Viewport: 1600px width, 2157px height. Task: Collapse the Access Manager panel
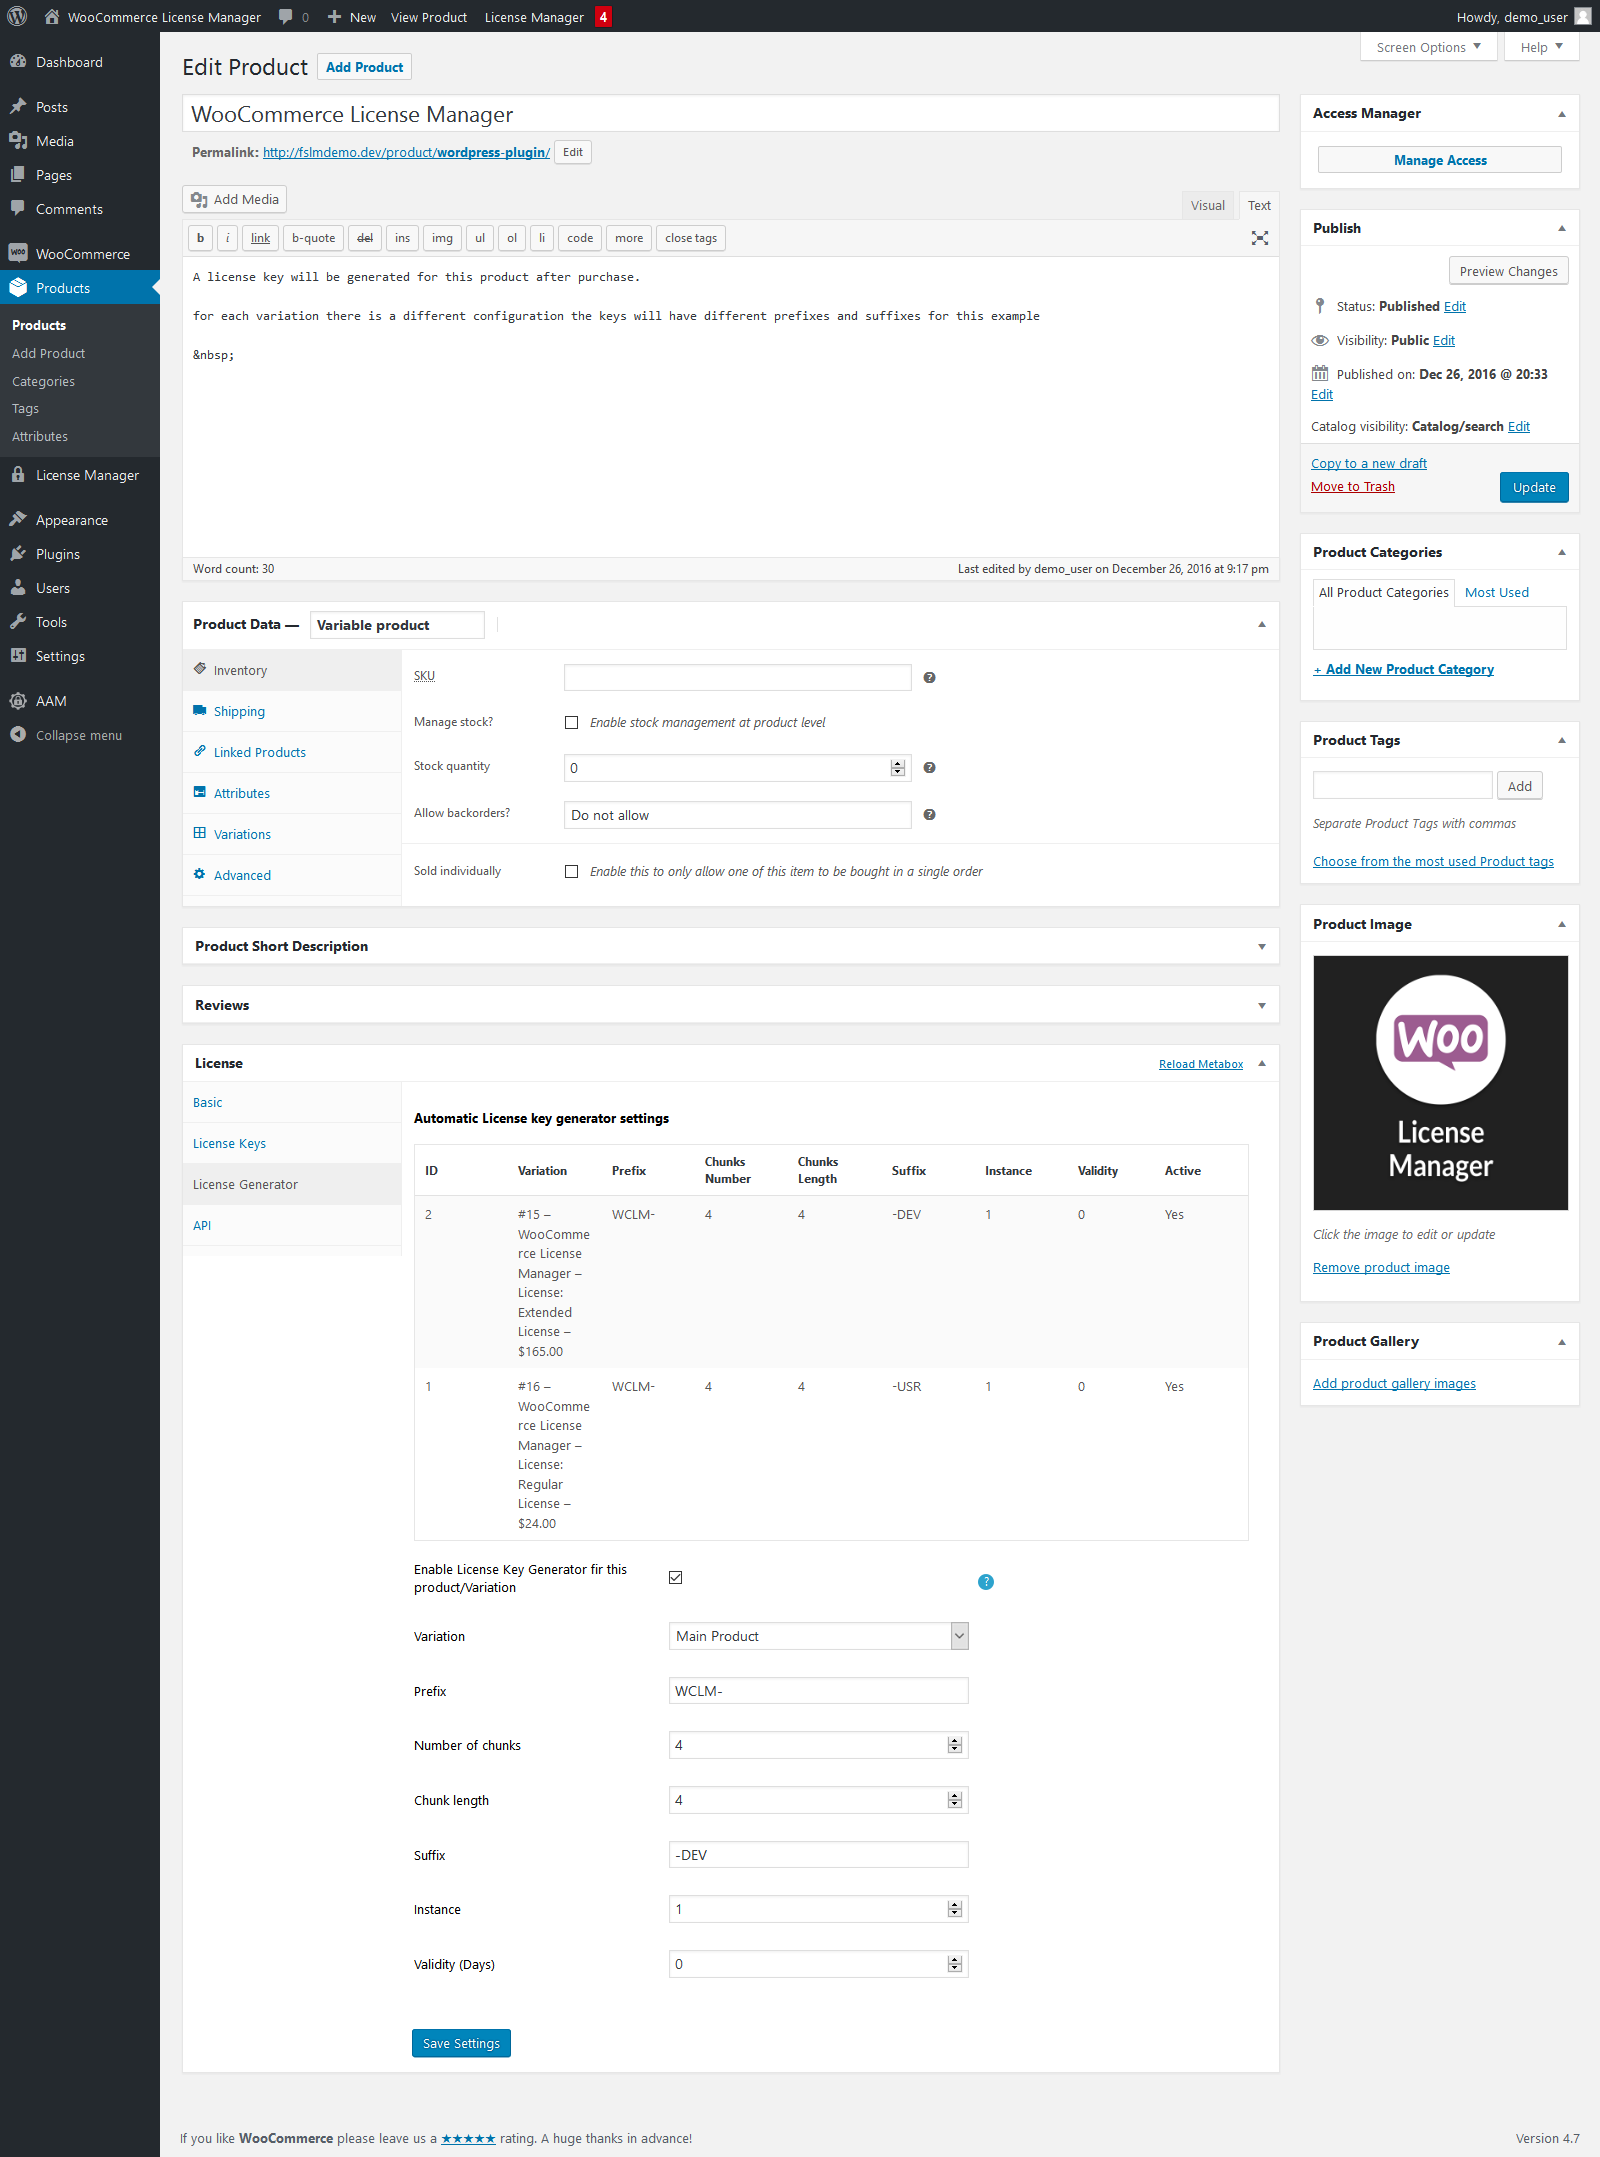coord(1562,114)
